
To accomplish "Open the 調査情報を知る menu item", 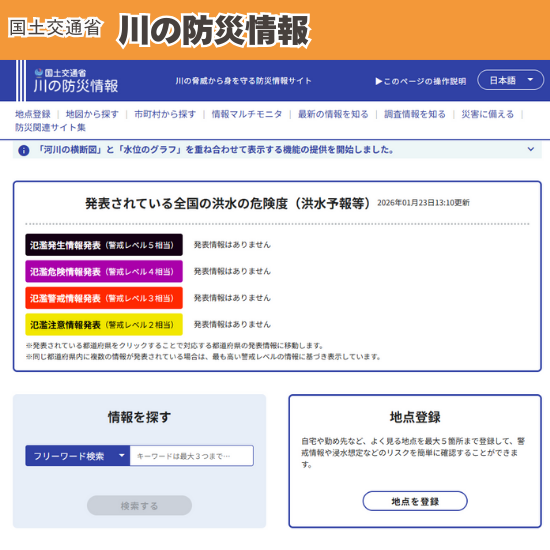I will [415, 114].
